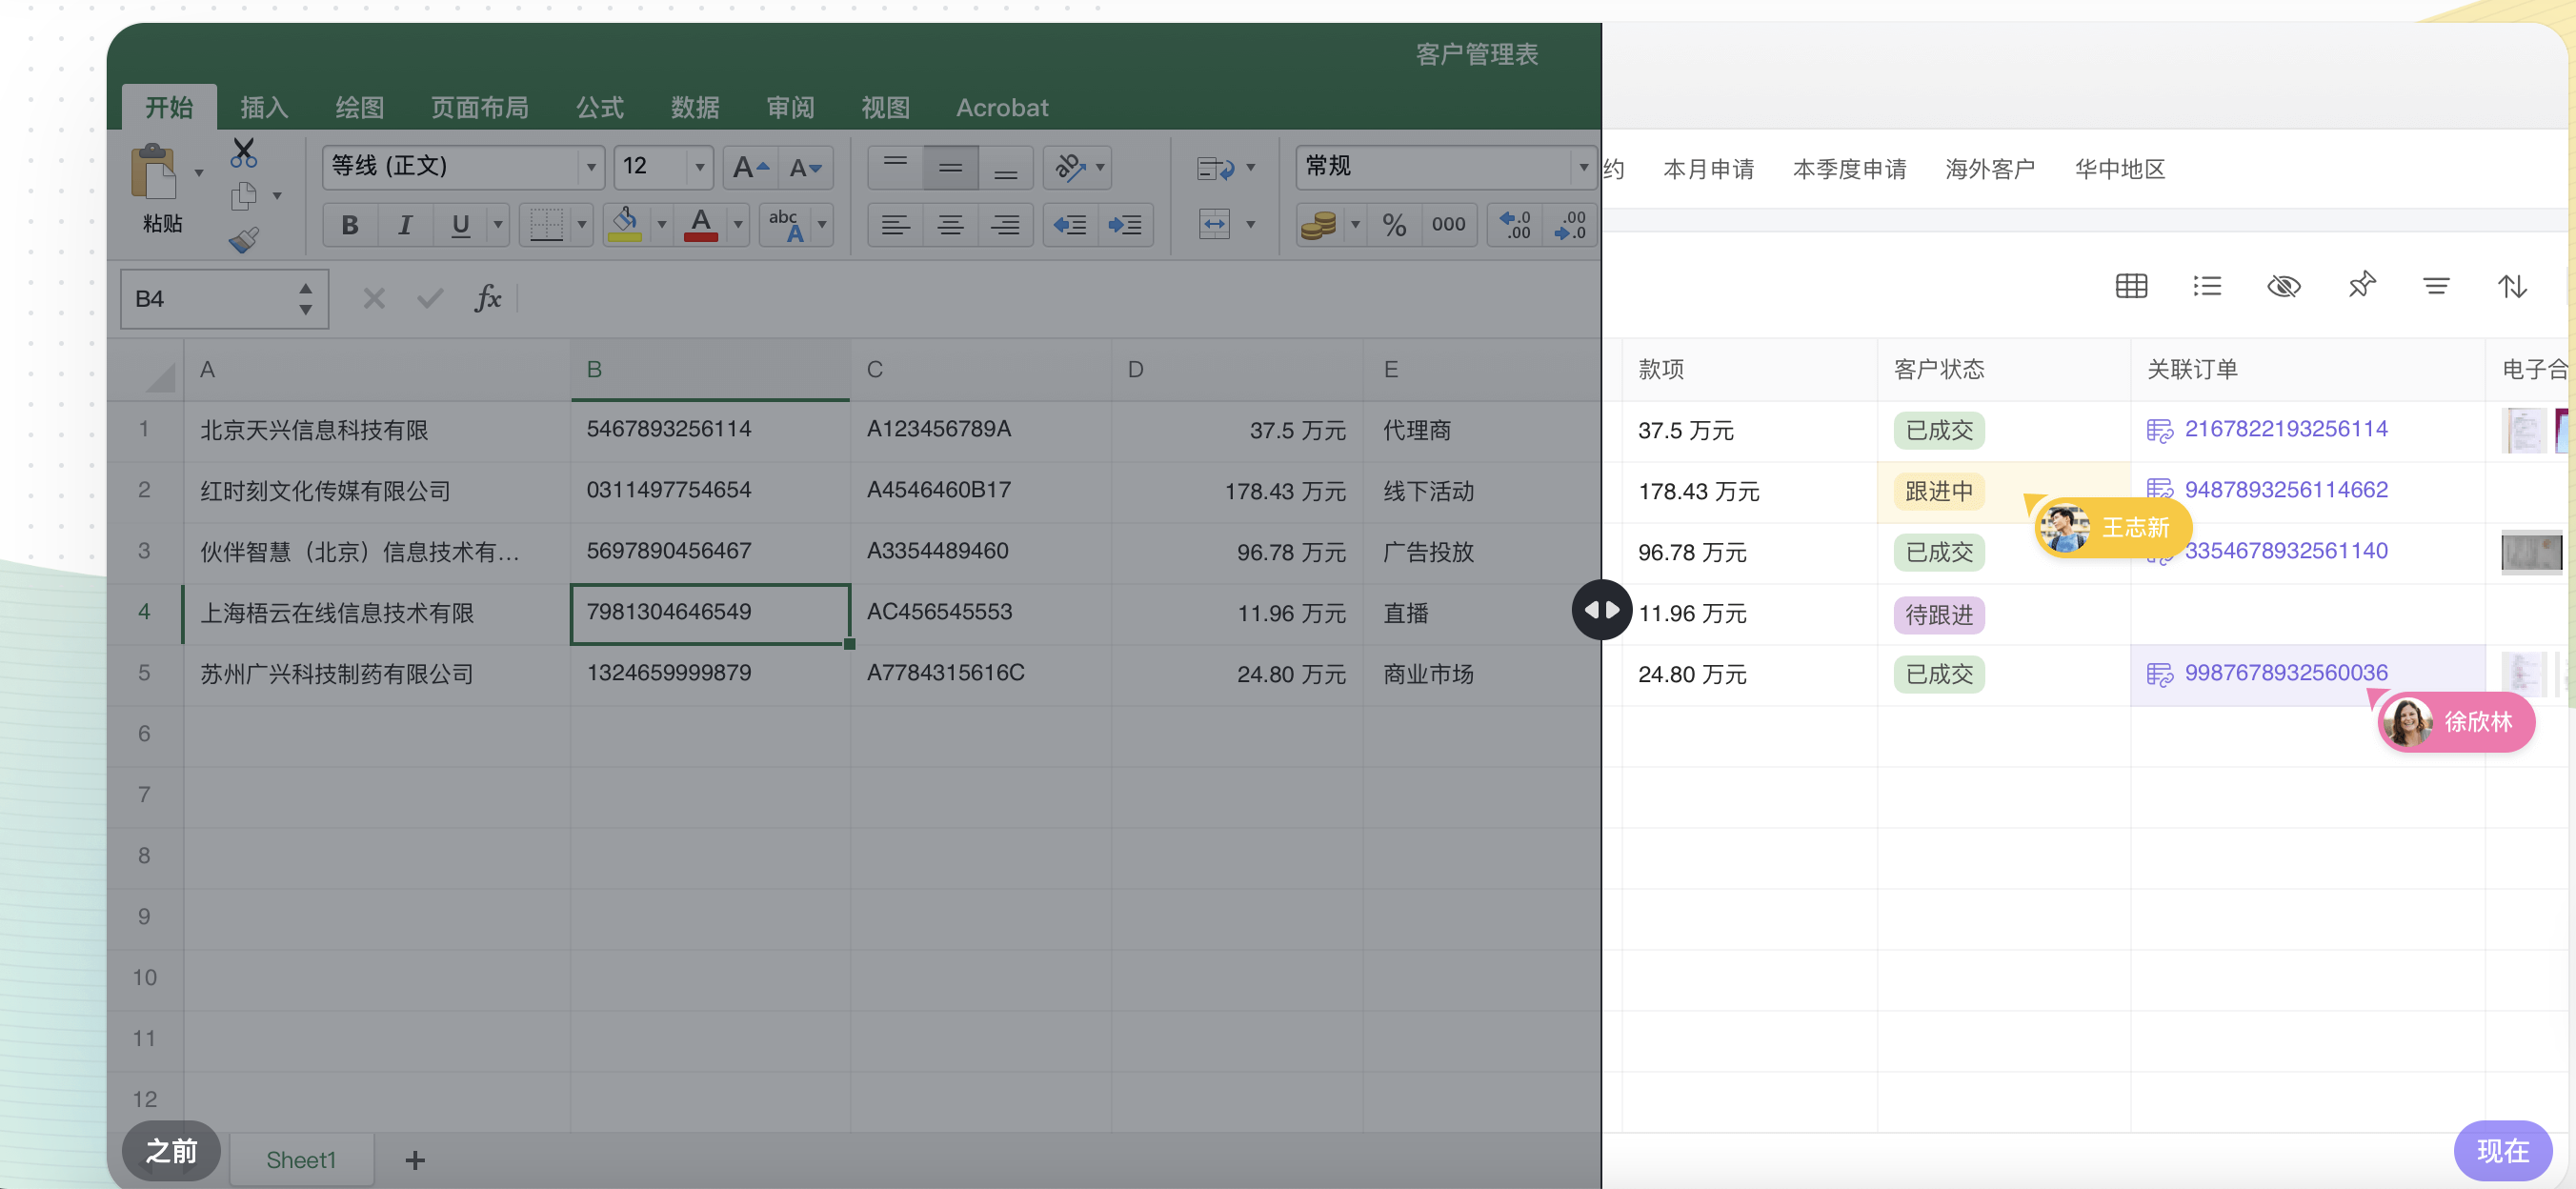This screenshot has width=2576, height=1189.
Task: Switch to list view icon
Action: [2207, 286]
